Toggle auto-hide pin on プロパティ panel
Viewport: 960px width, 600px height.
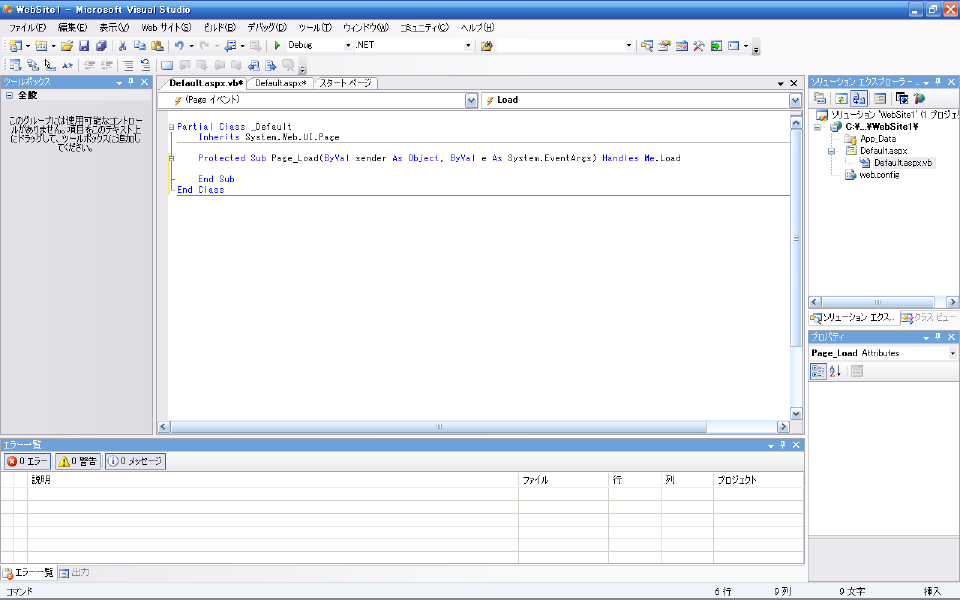click(938, 337)
